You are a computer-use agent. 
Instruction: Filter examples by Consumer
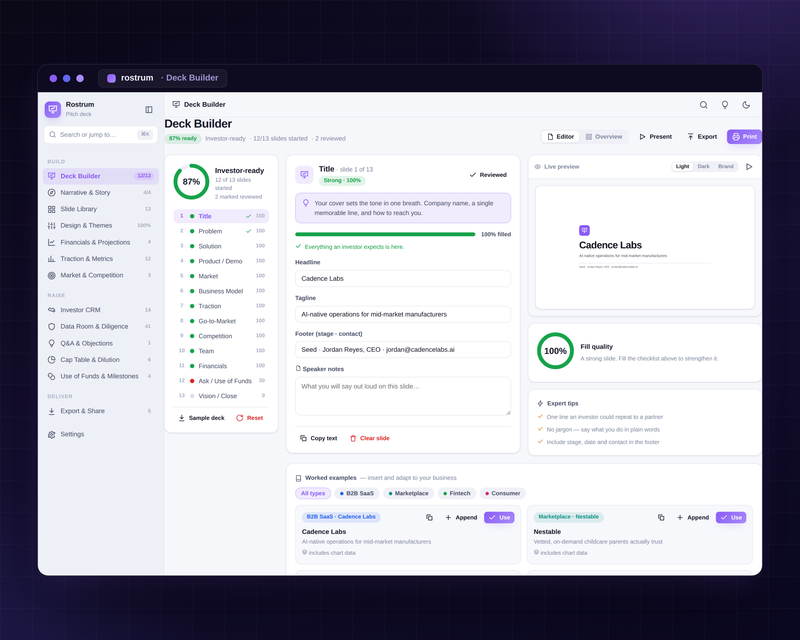click(x=503, y=493)
